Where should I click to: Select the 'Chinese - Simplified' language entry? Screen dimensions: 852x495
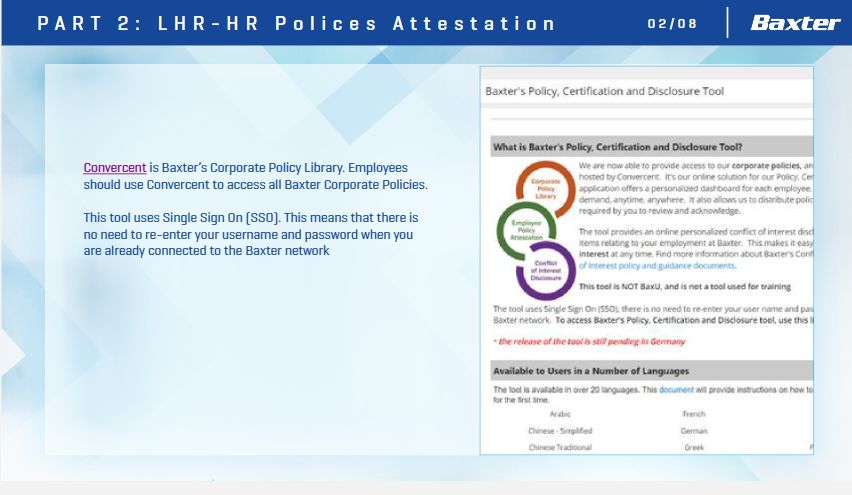[560, 431]
